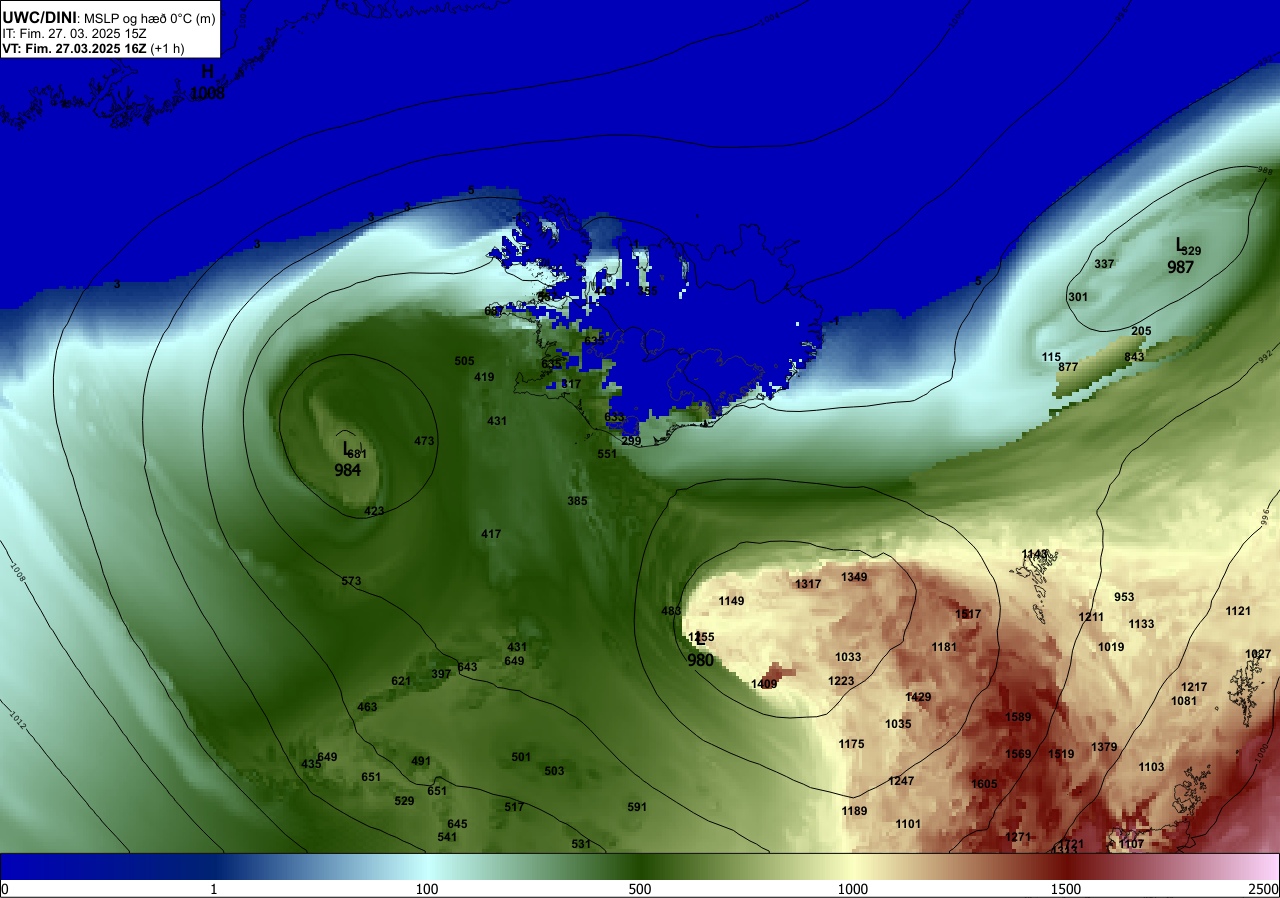Click the high pressure H 1008 marker

click(208, 83)
